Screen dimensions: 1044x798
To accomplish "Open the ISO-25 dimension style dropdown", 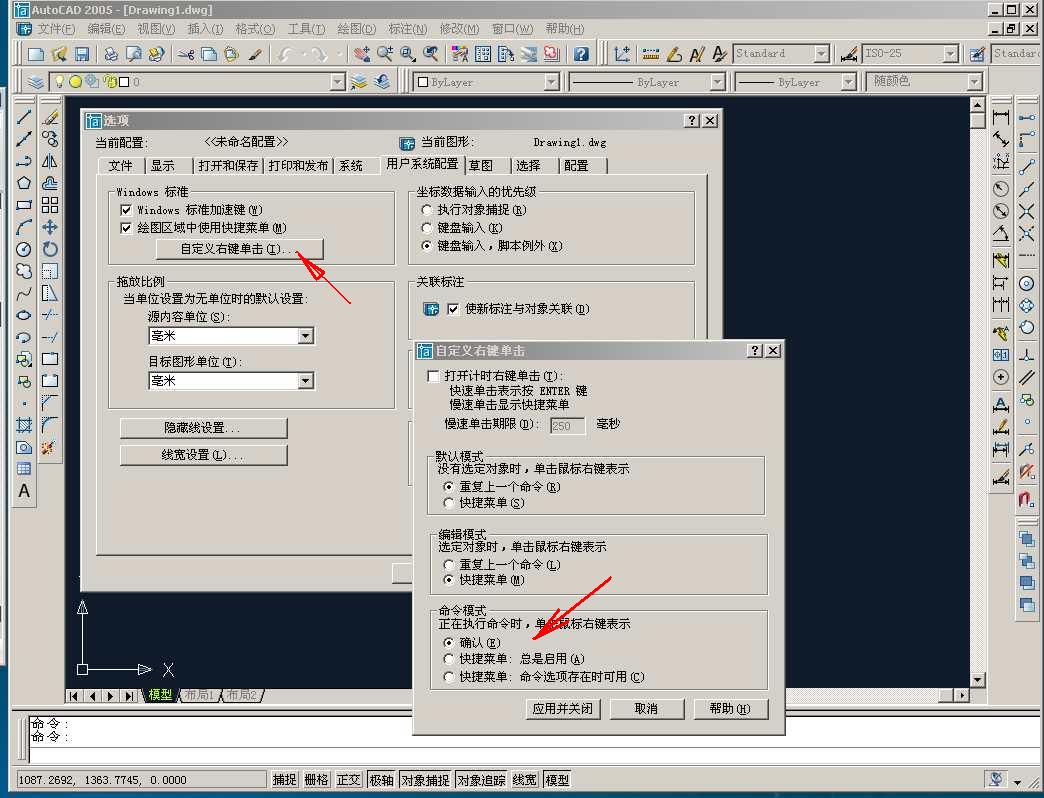I will pyautogui.click(x=951, y=54).
